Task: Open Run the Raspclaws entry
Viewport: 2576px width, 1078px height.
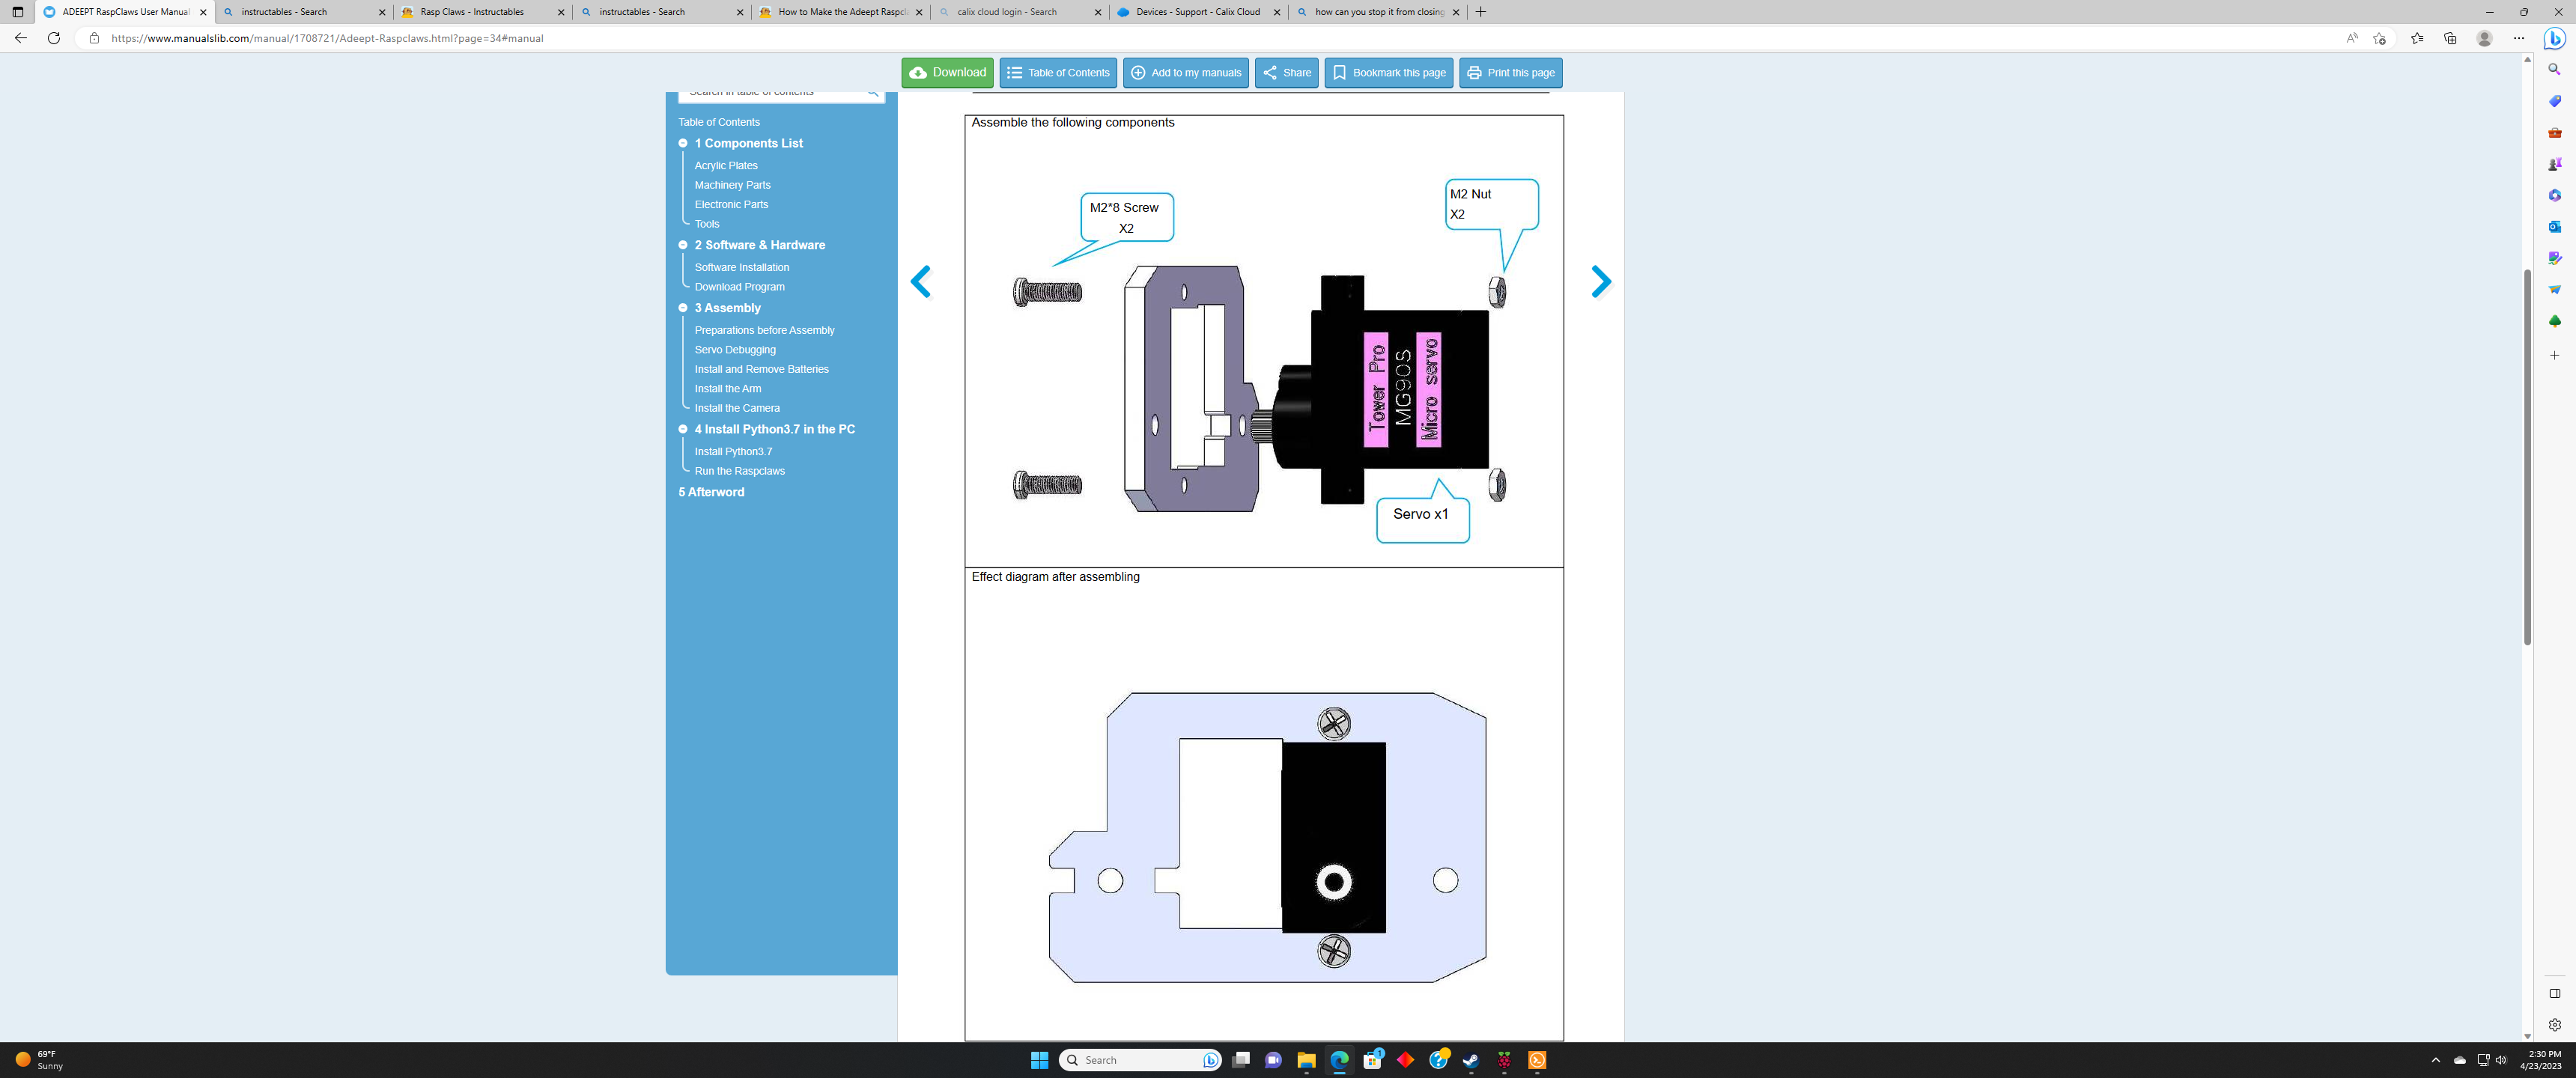Action: 739,471
